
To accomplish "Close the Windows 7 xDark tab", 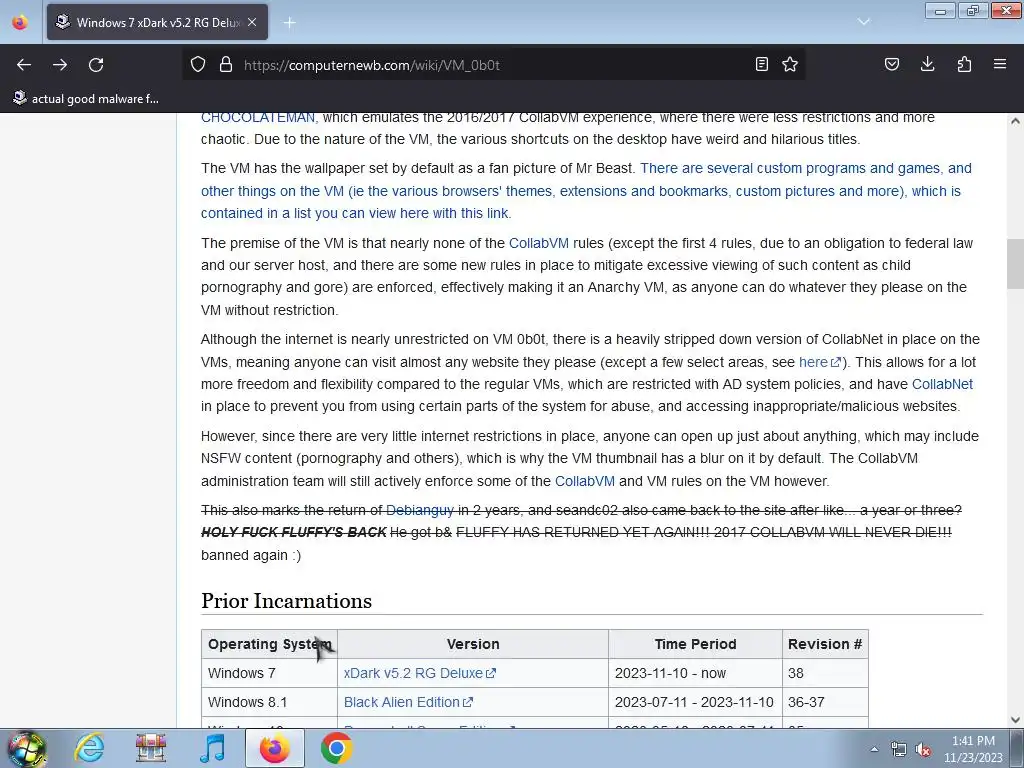I will [x=252, y=22].
